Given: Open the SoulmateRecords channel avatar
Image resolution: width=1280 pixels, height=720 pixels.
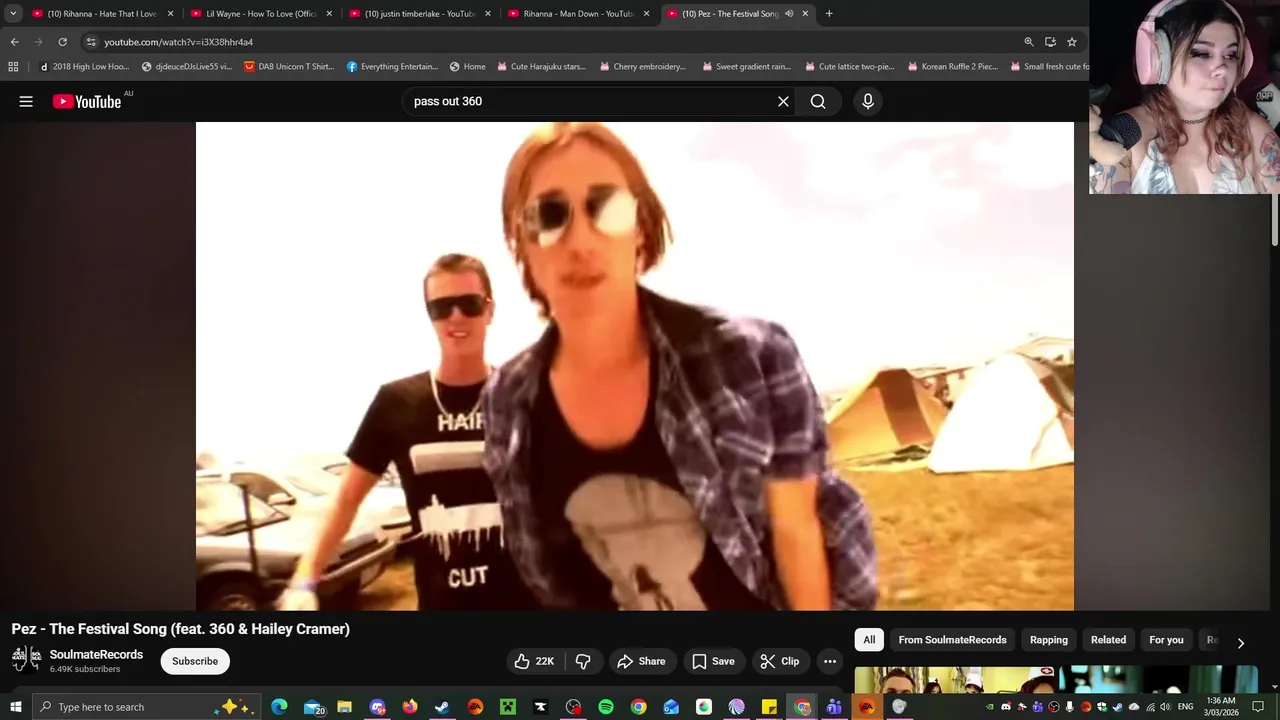Looking at the screenshot, I should 26,660.
